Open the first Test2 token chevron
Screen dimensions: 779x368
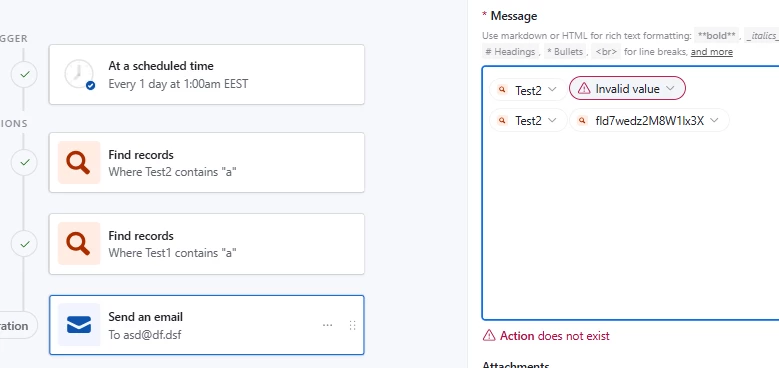click(552, 90)
